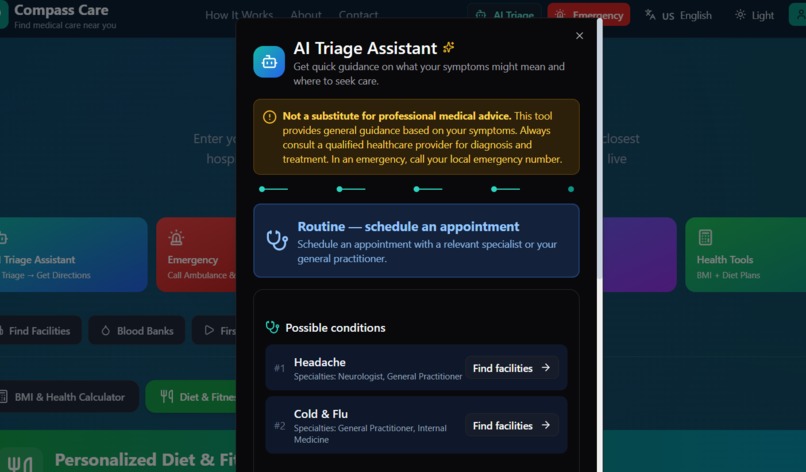Click the play icon on the First chip
Viewport: 806px width, 472px height.
pos(209,330)
